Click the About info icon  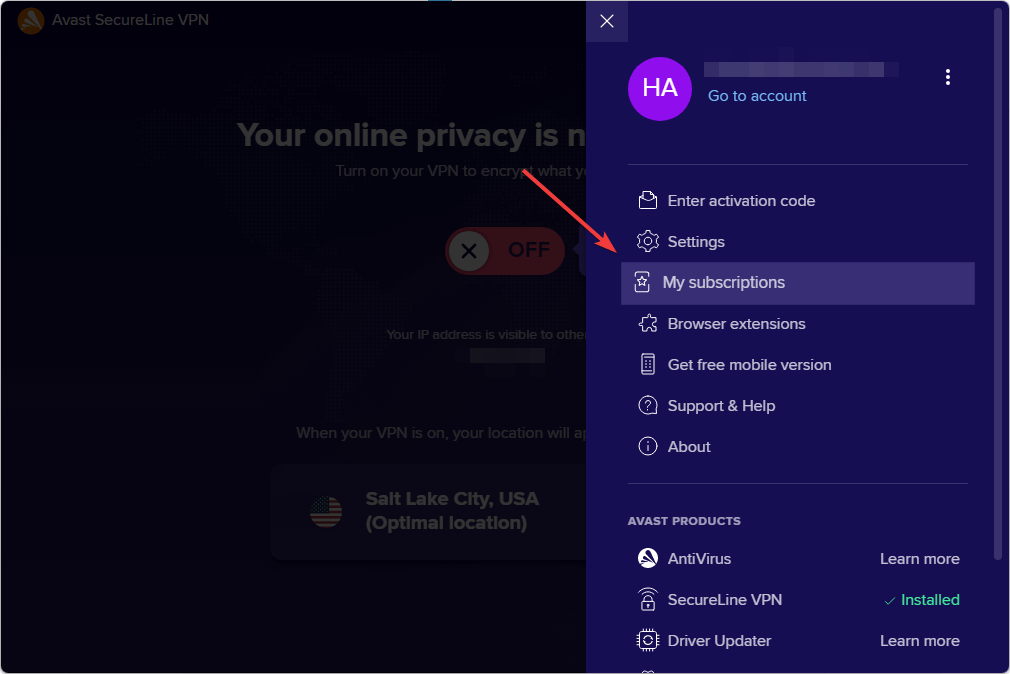pos(648,447)
